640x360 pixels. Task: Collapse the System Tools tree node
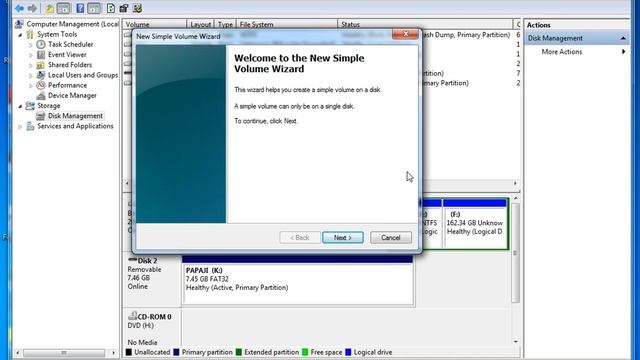point(20,35)
